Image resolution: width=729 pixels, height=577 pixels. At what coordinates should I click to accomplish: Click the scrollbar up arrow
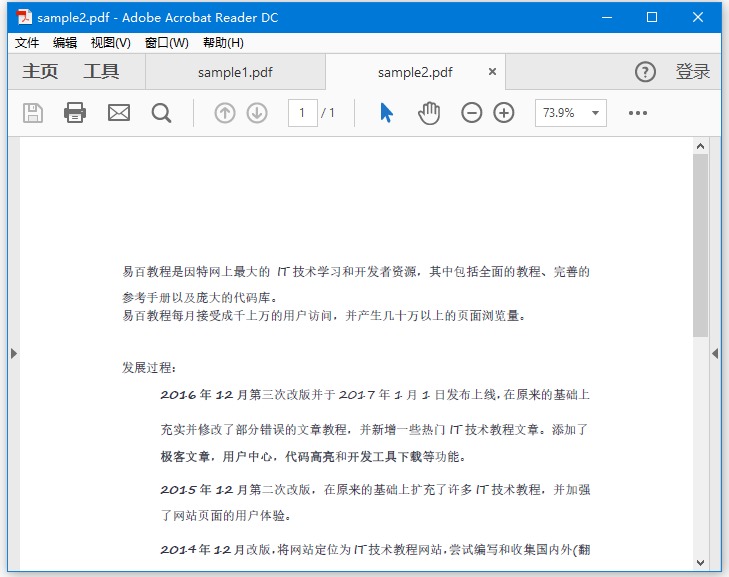pyautogui.click(x=700, y=146)
